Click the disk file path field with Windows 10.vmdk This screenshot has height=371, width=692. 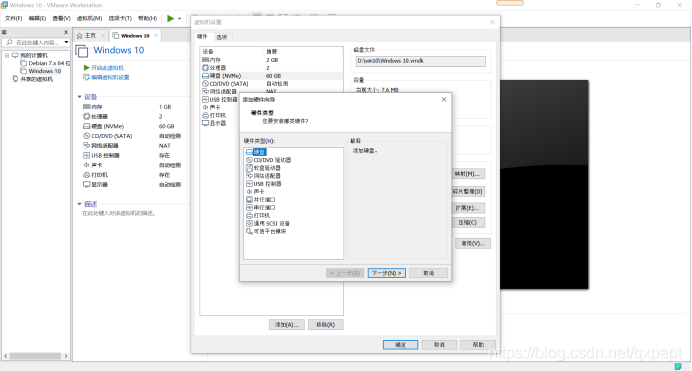(x=421, y=61)
